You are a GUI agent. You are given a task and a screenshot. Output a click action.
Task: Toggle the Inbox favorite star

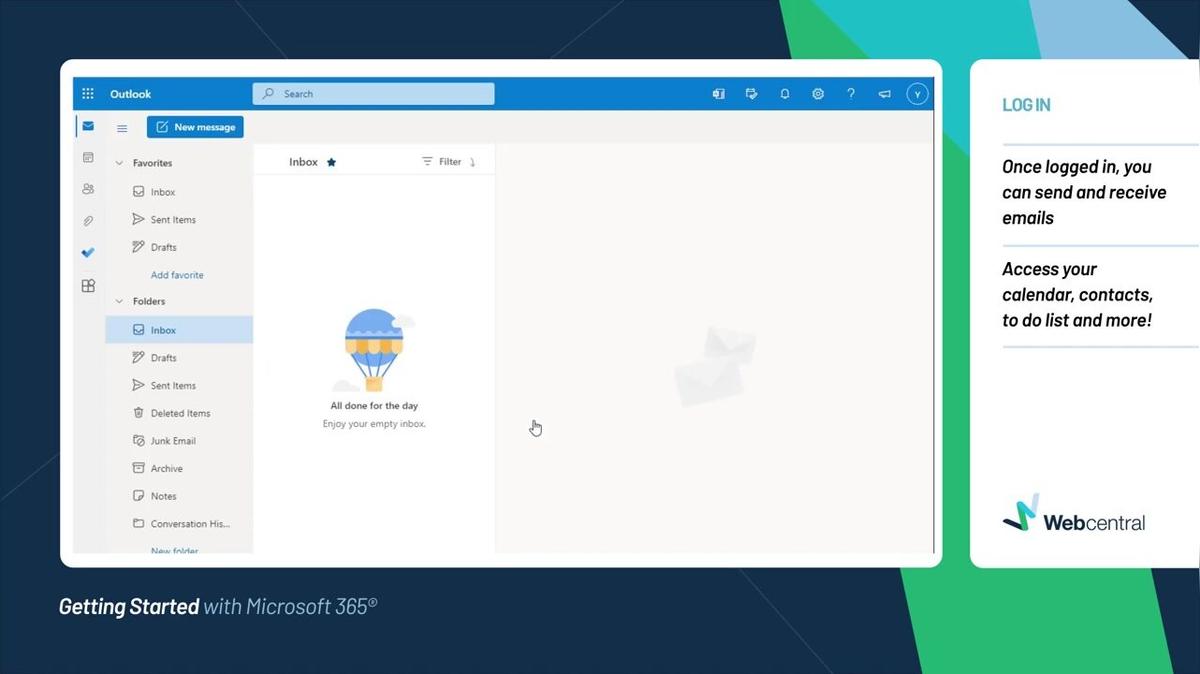pyautogui.click(x=331, y=162)
